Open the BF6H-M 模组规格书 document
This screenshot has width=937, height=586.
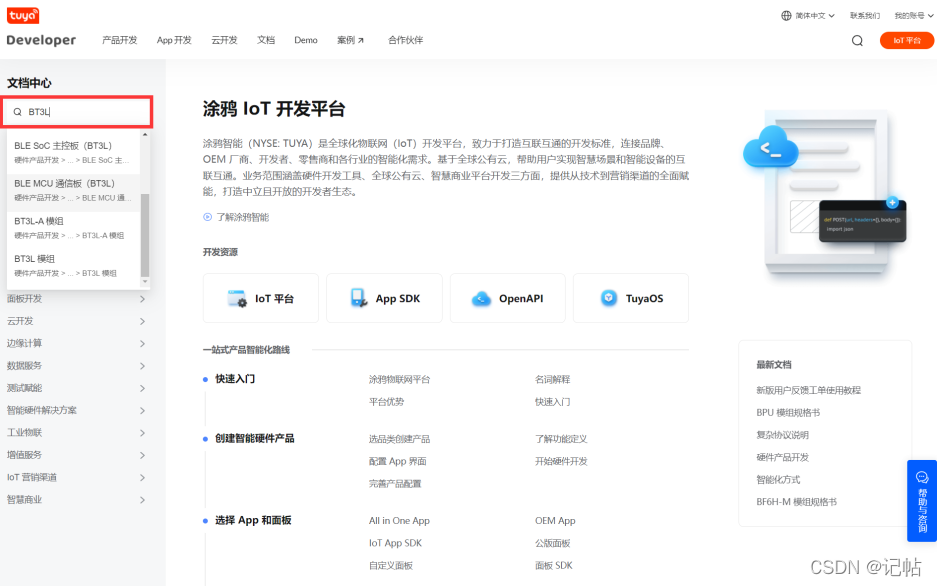(x=797, y=502)
